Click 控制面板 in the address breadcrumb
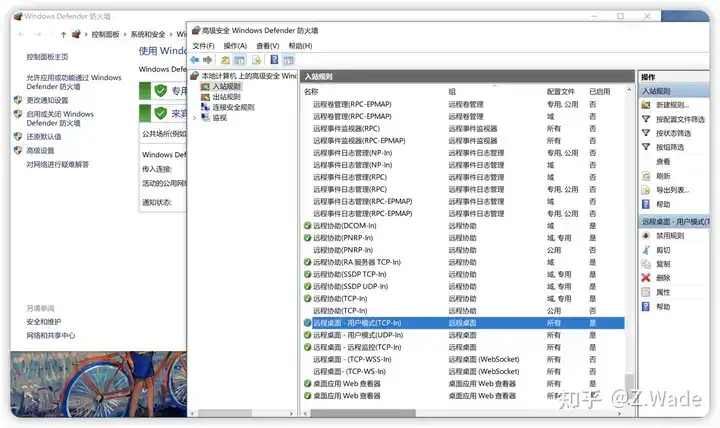Screen dimensions: 720x428 [105, 34]
